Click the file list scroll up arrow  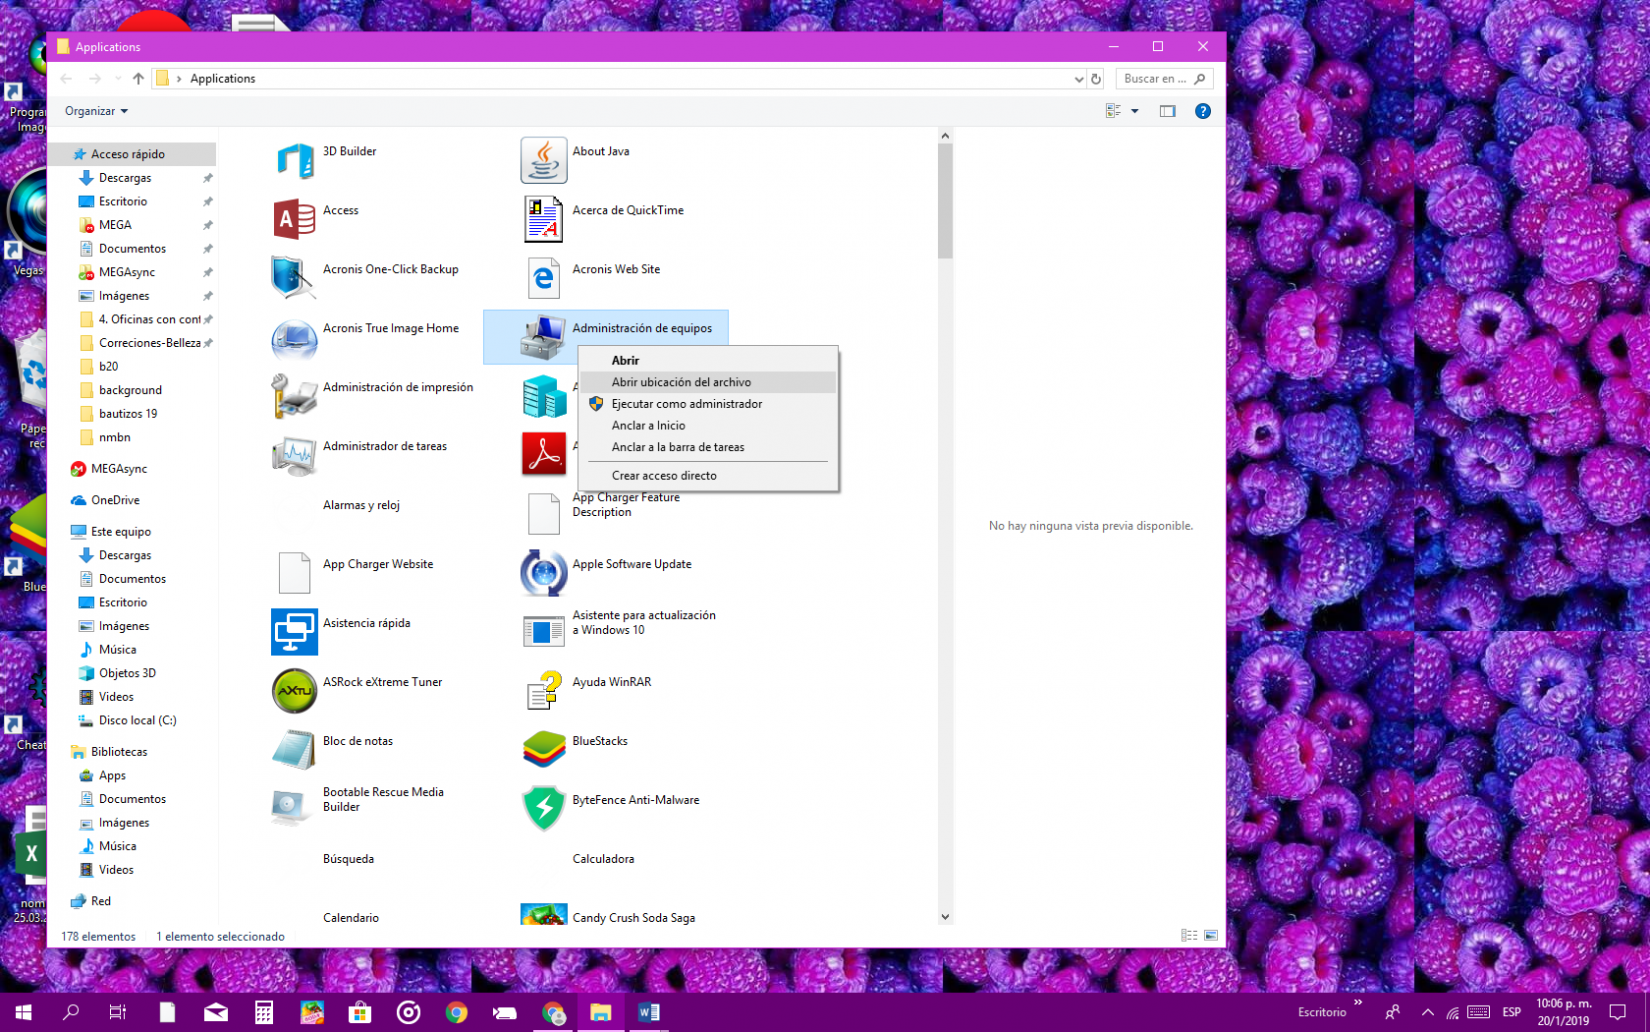tap(945, 136)
